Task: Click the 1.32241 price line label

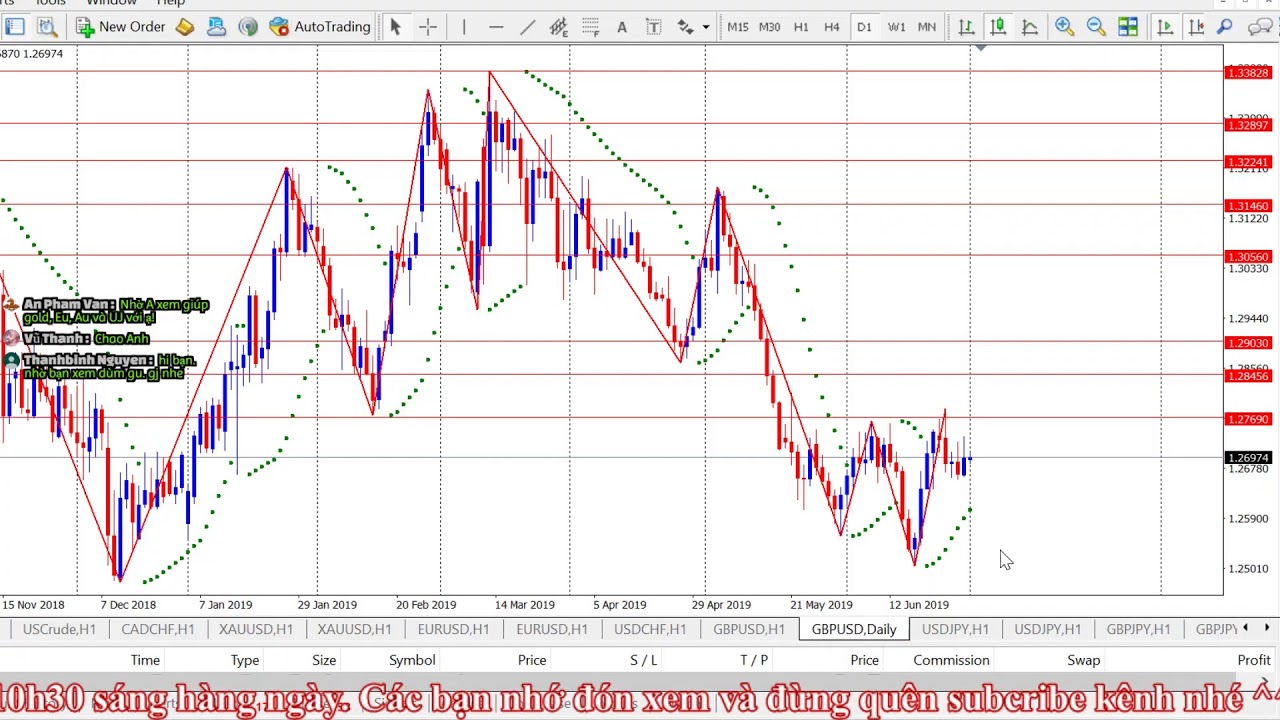Action: point(1248,162)
